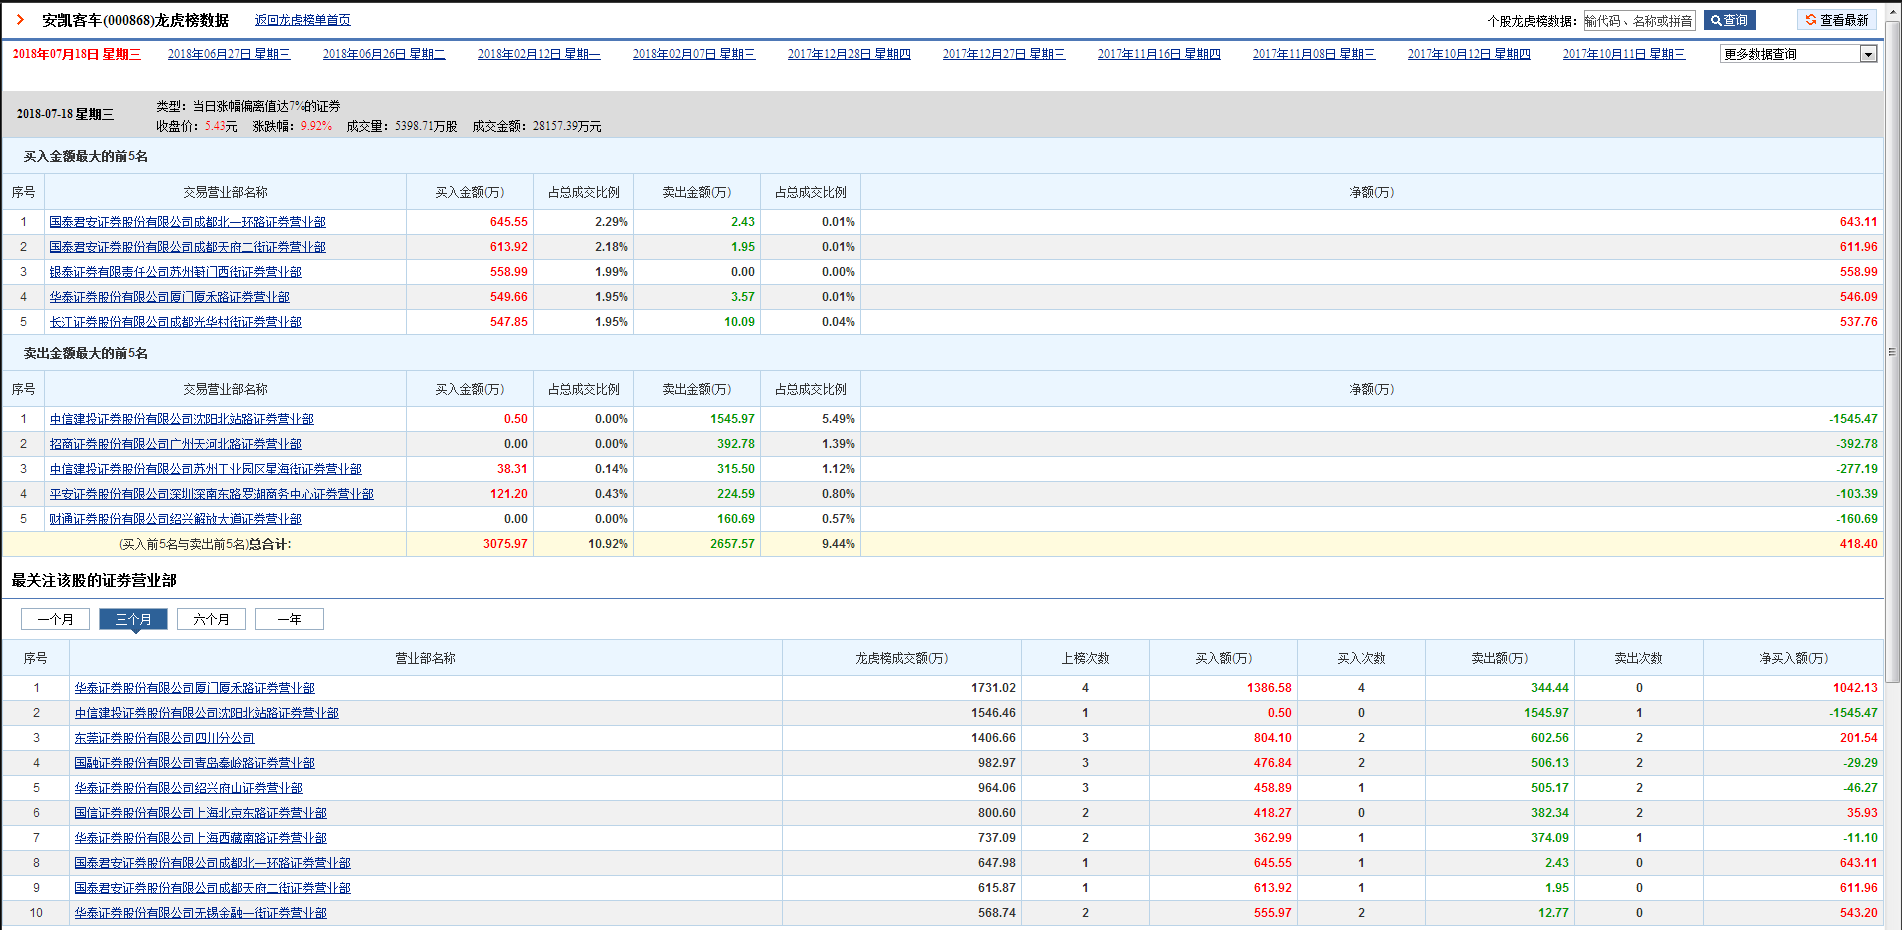Click the price change value 9.92%

click(x=316, y=126)
